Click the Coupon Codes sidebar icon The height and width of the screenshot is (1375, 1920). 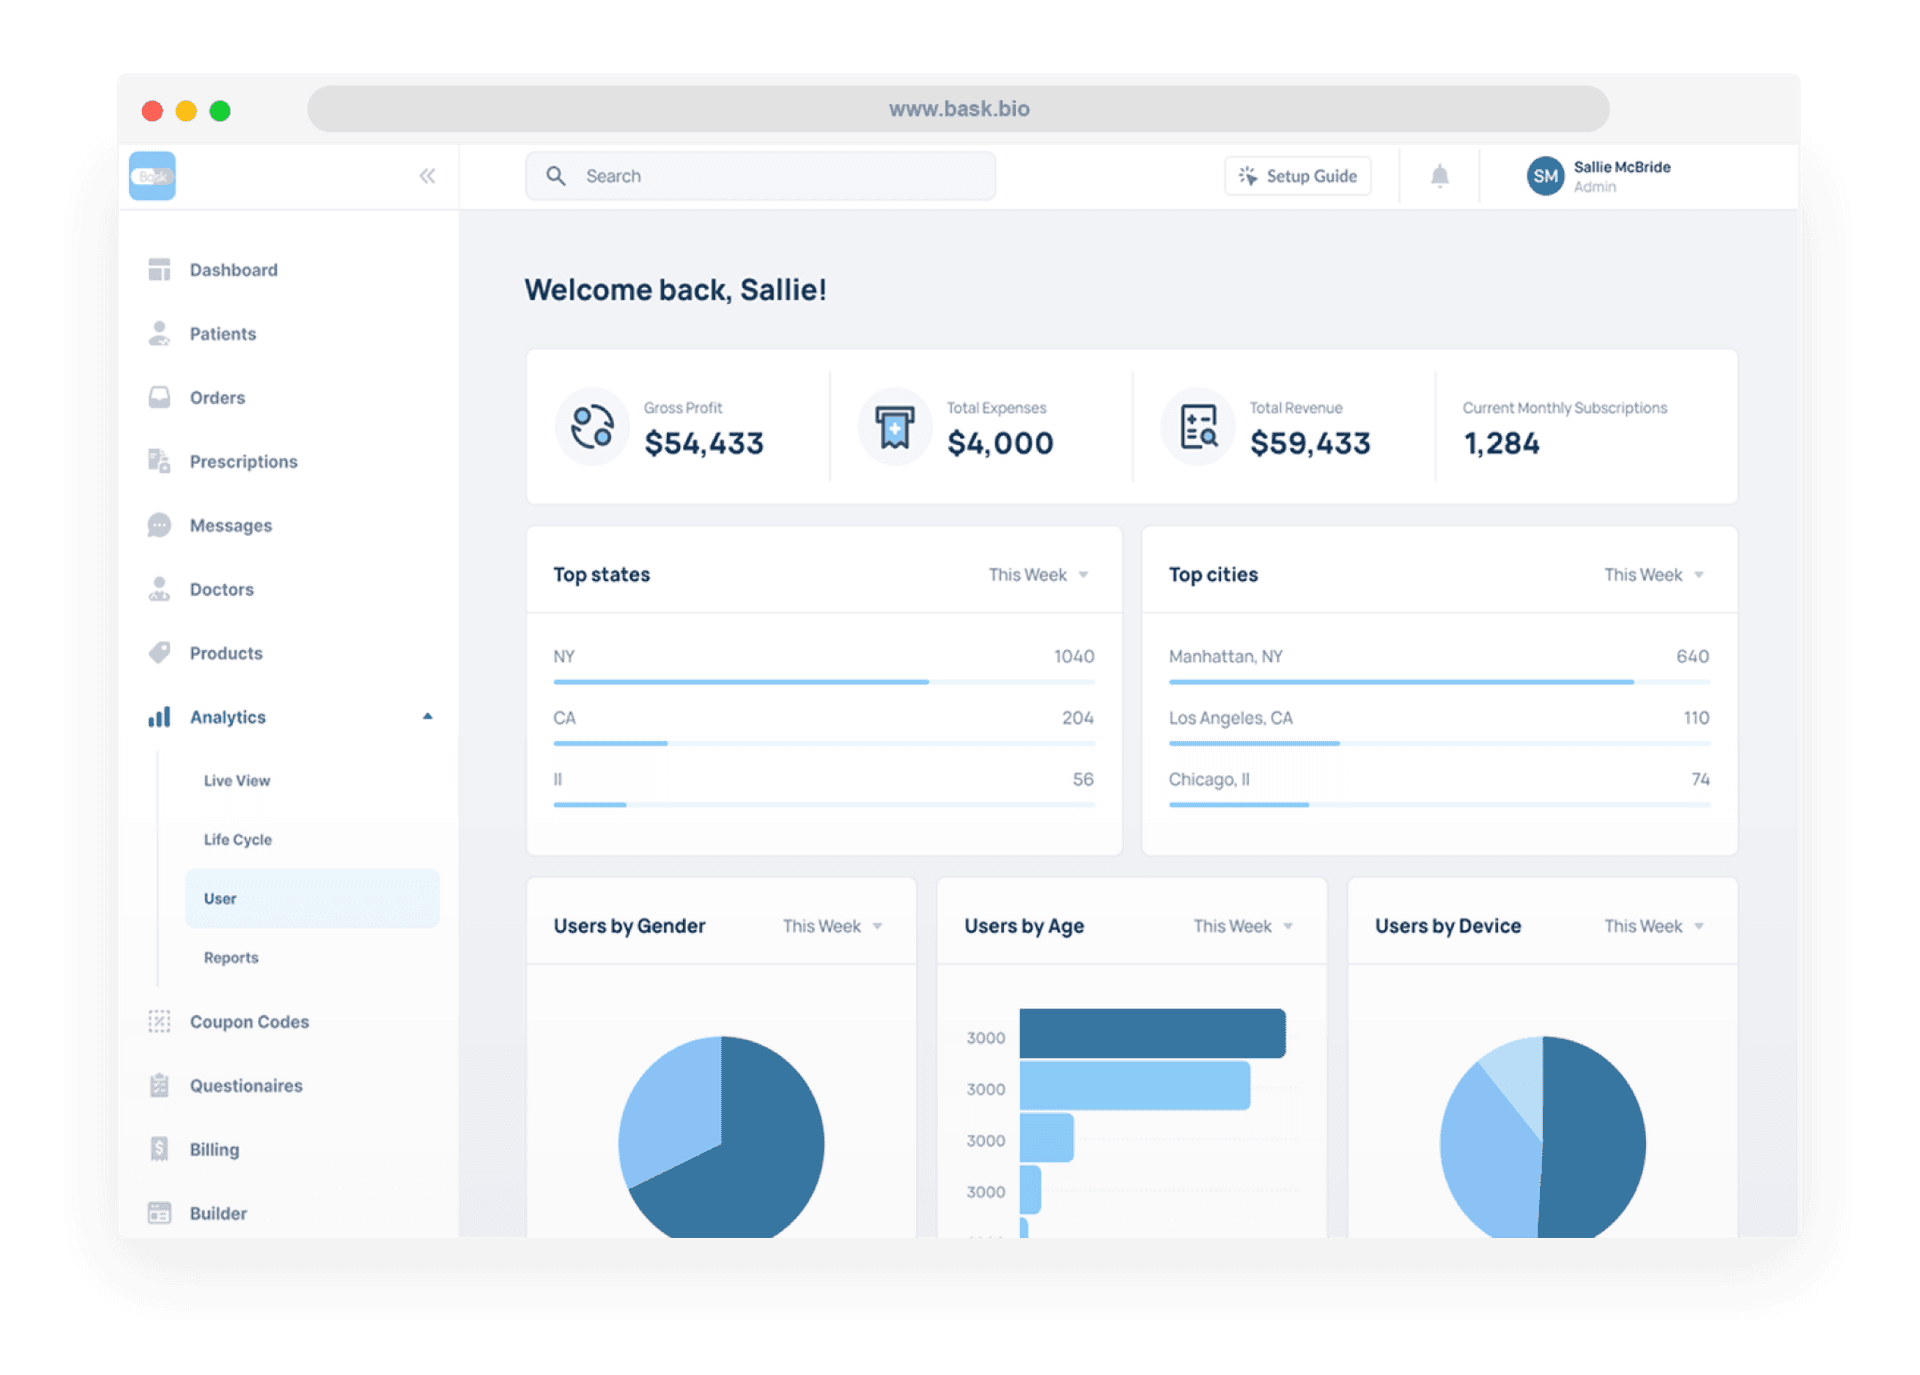coord(159,1021)
